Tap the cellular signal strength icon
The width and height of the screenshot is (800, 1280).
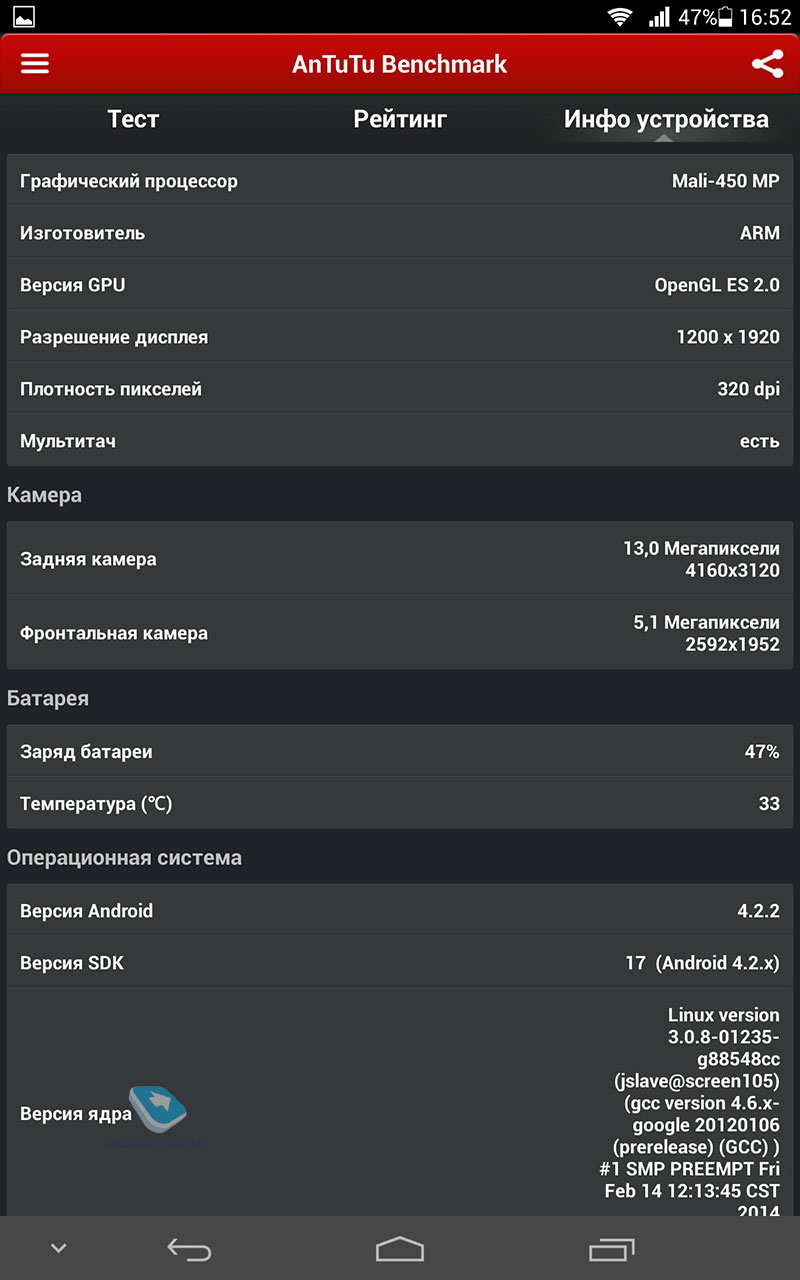(658, 17)
